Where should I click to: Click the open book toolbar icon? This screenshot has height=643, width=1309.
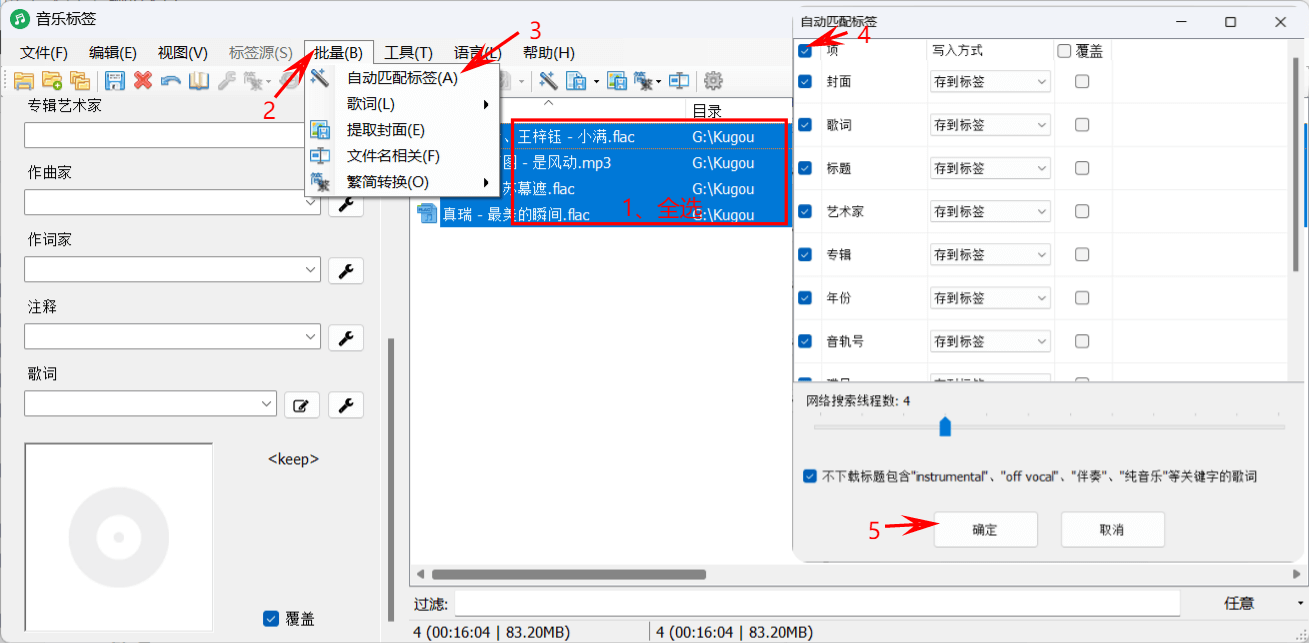[x=199, y=80]
